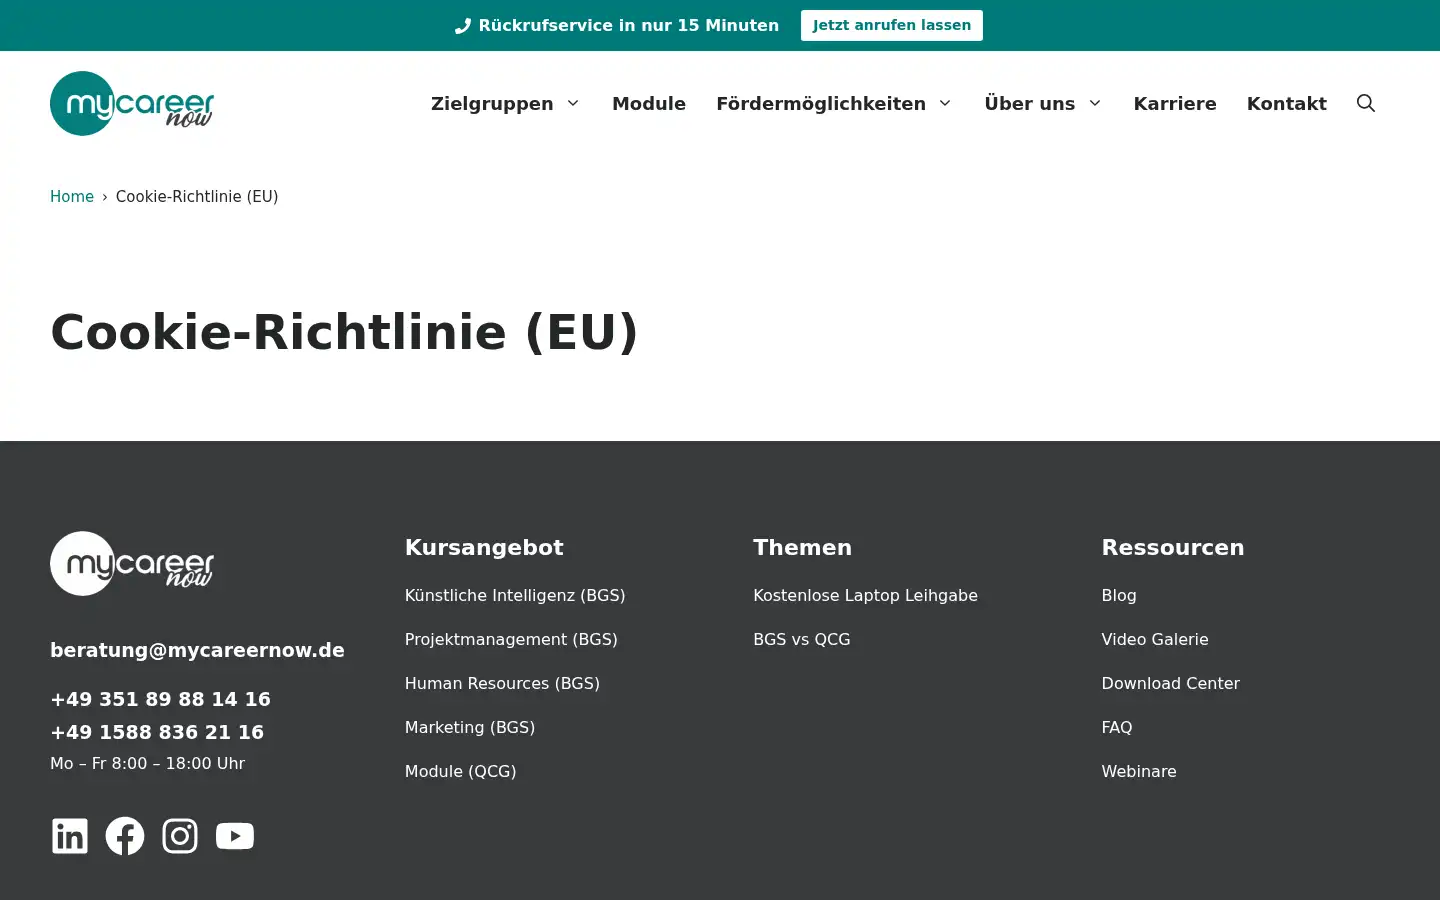This screenshot has height=900, width=1440.
Task: Expand the Über uns dropdown chevron
Action: (x=1095, y=103)
